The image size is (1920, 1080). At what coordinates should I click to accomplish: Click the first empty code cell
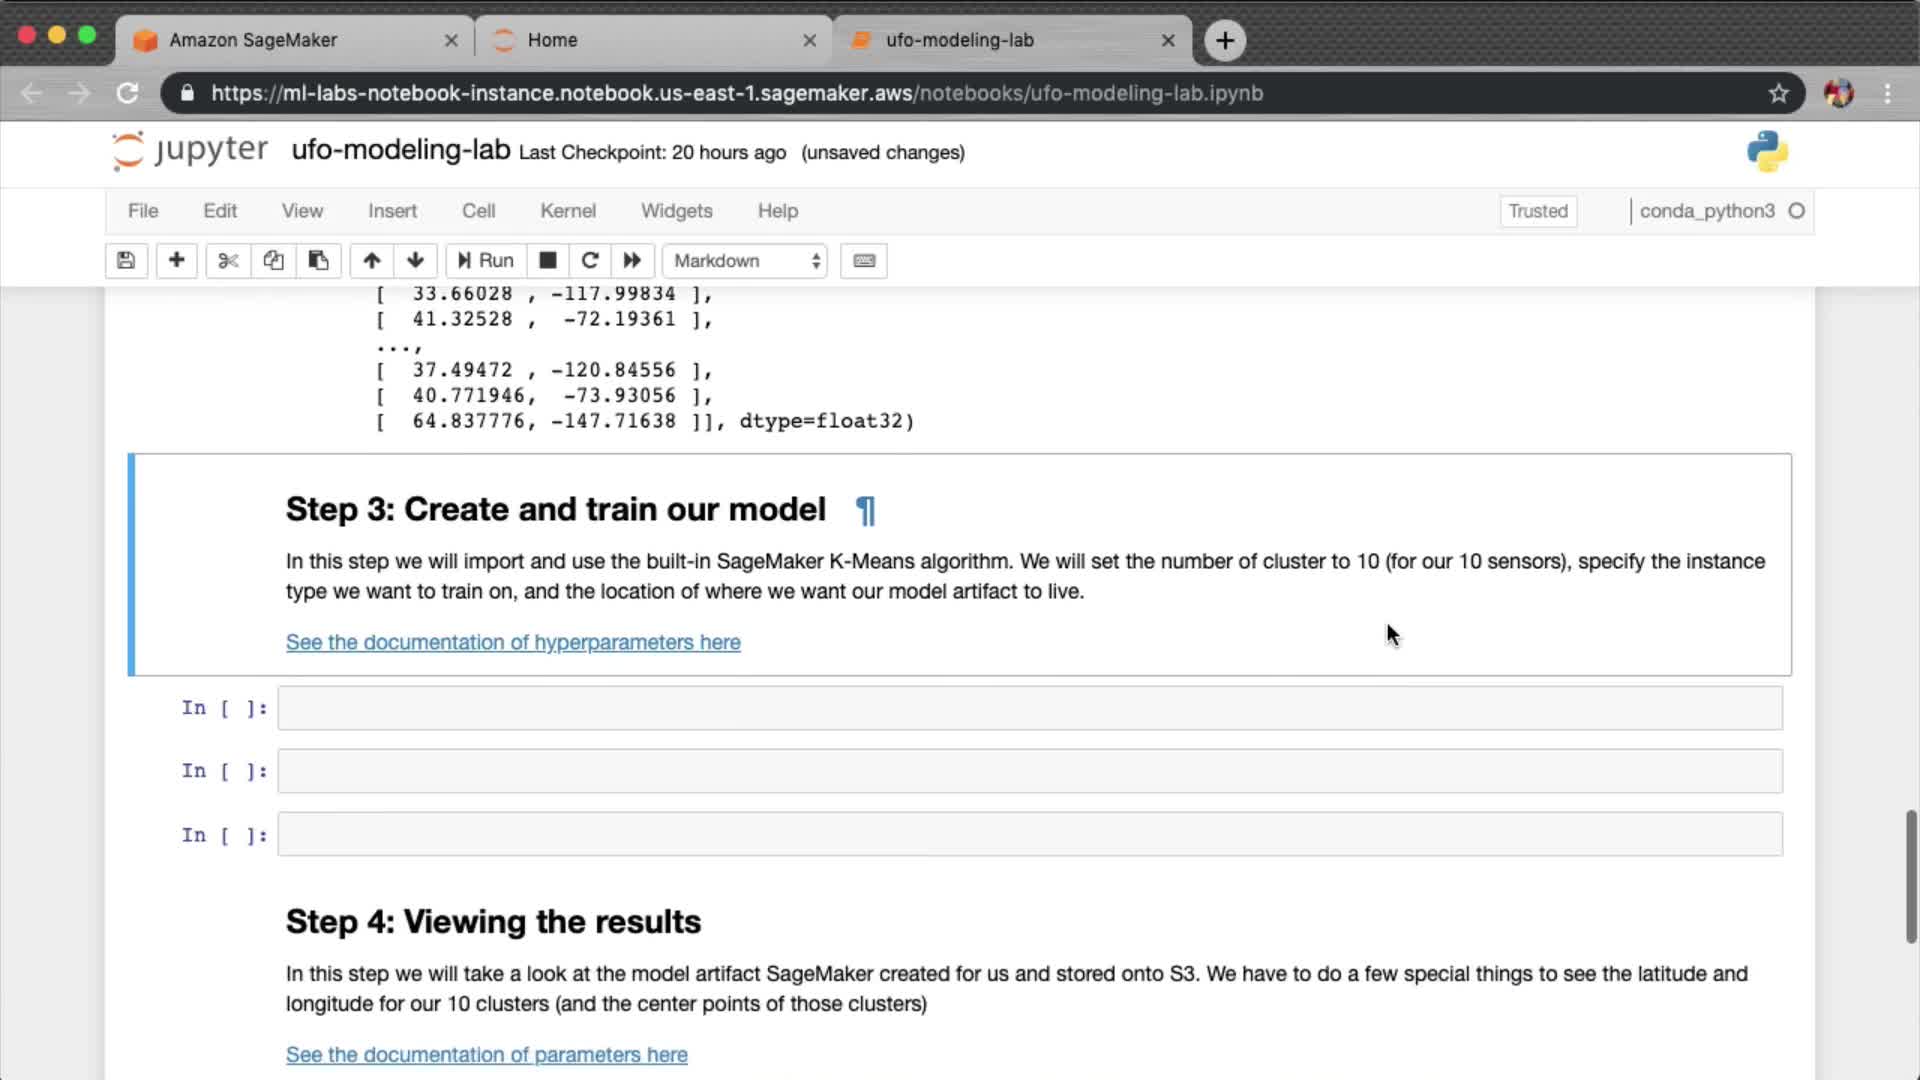1029,708
